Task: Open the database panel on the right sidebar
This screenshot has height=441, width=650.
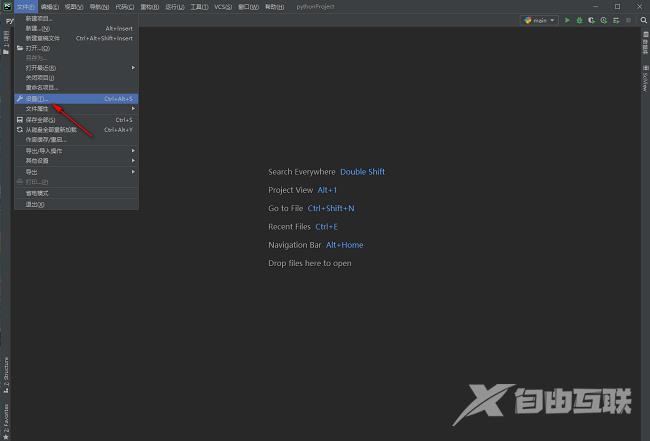Action: click(x=645, y=46)
